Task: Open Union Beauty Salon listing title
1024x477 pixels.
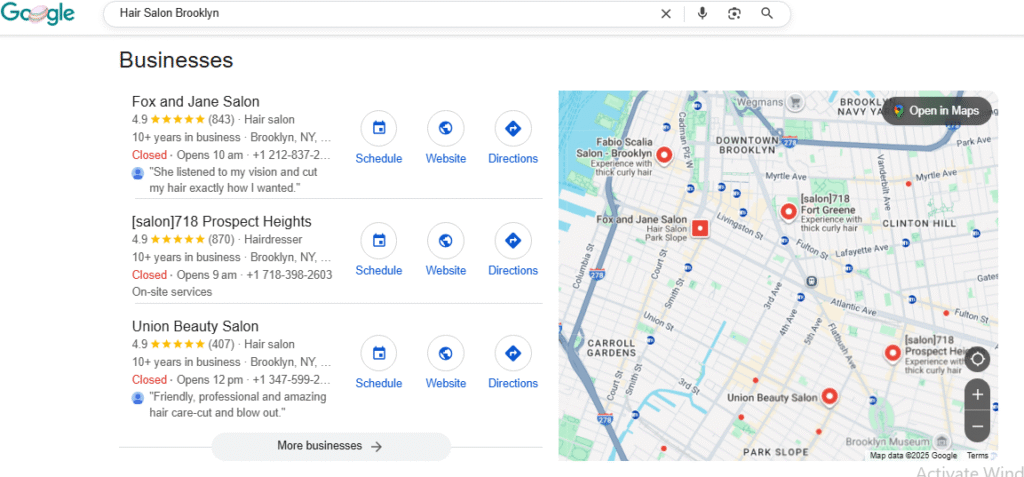Action: pos(195,326)
